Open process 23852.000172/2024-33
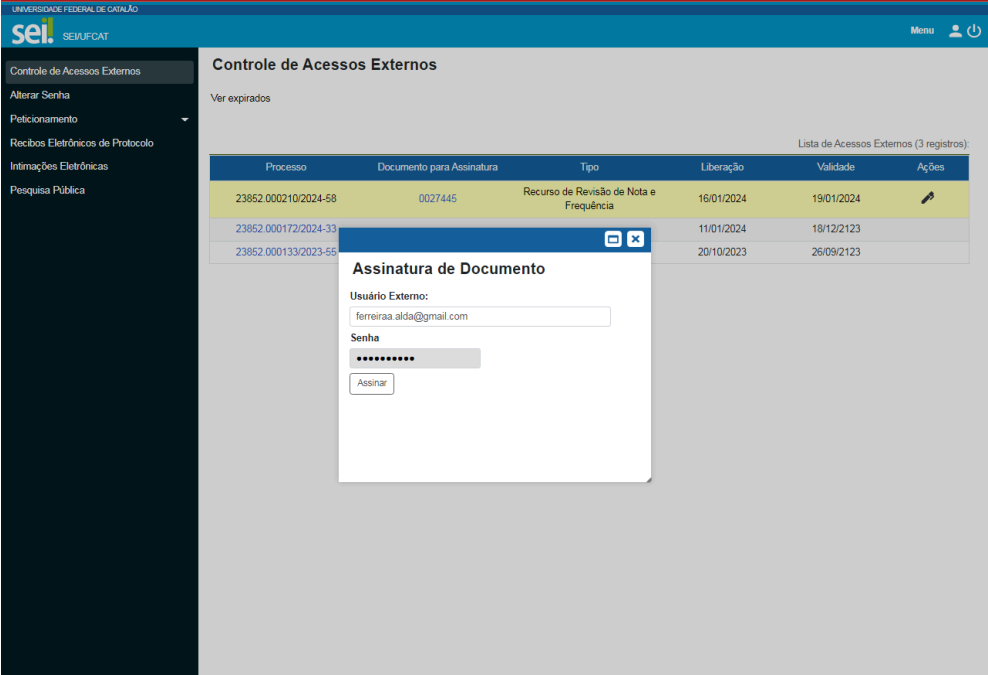Image resolution: width=988 pixels, height=675 pixels. [286, 229]
